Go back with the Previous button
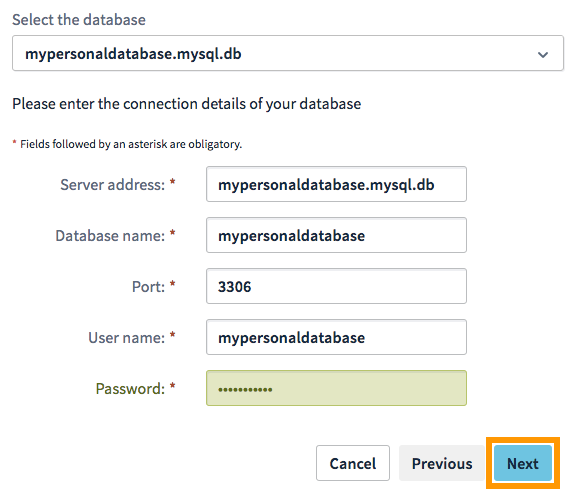This screenshot has width=582, height=496. [442, 463]
